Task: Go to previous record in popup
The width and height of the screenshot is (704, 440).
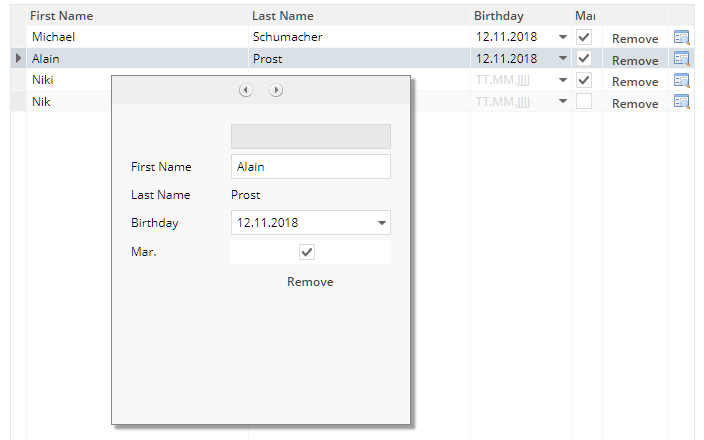Action: pos(246,90)
